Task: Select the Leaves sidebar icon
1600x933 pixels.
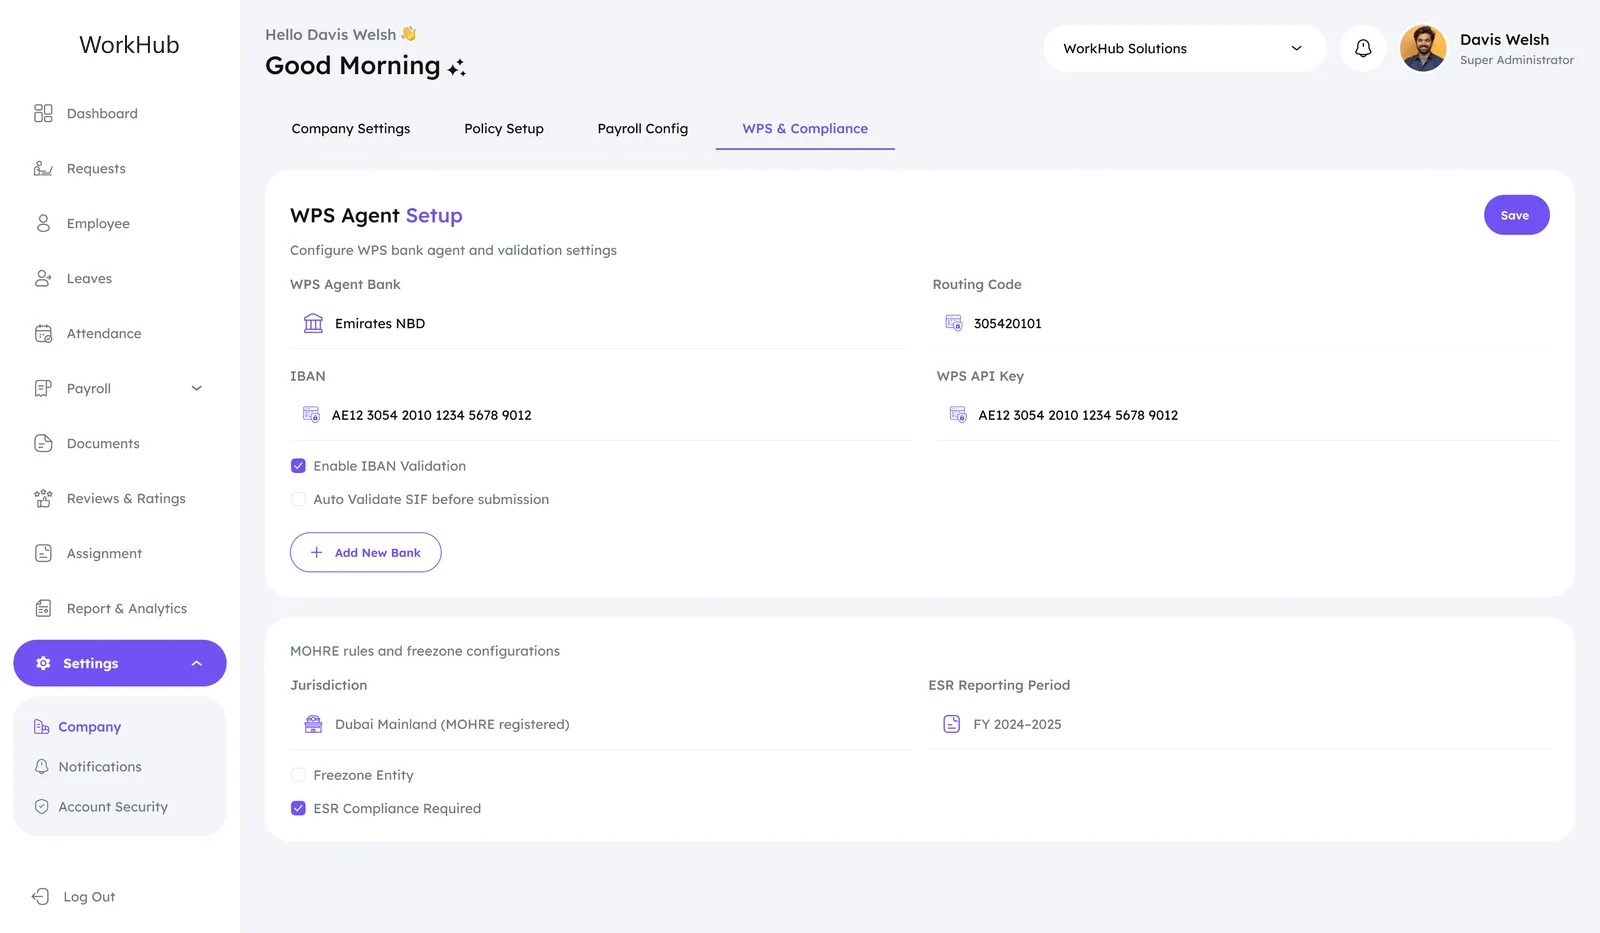Action: pyautogui.click(x=43, y=278)
